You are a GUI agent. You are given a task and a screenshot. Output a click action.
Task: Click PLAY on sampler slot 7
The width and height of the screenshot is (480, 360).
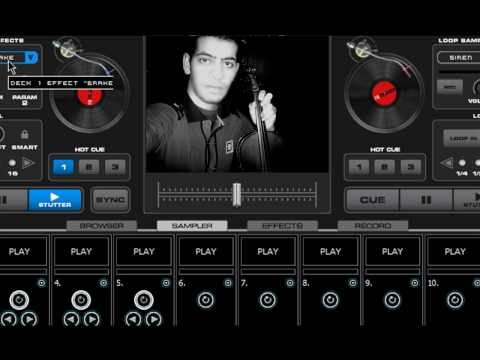268,251
